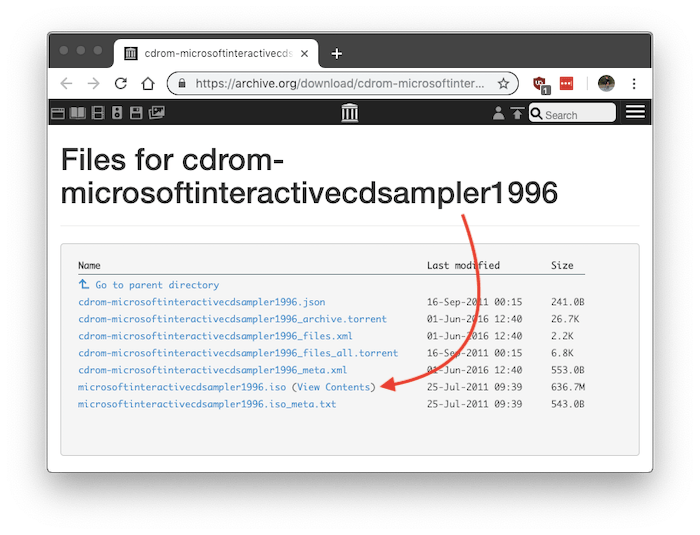Screen dimensions: 700x535
Task: Open the Video (film strip) media icon
Action: coord(97,113)
